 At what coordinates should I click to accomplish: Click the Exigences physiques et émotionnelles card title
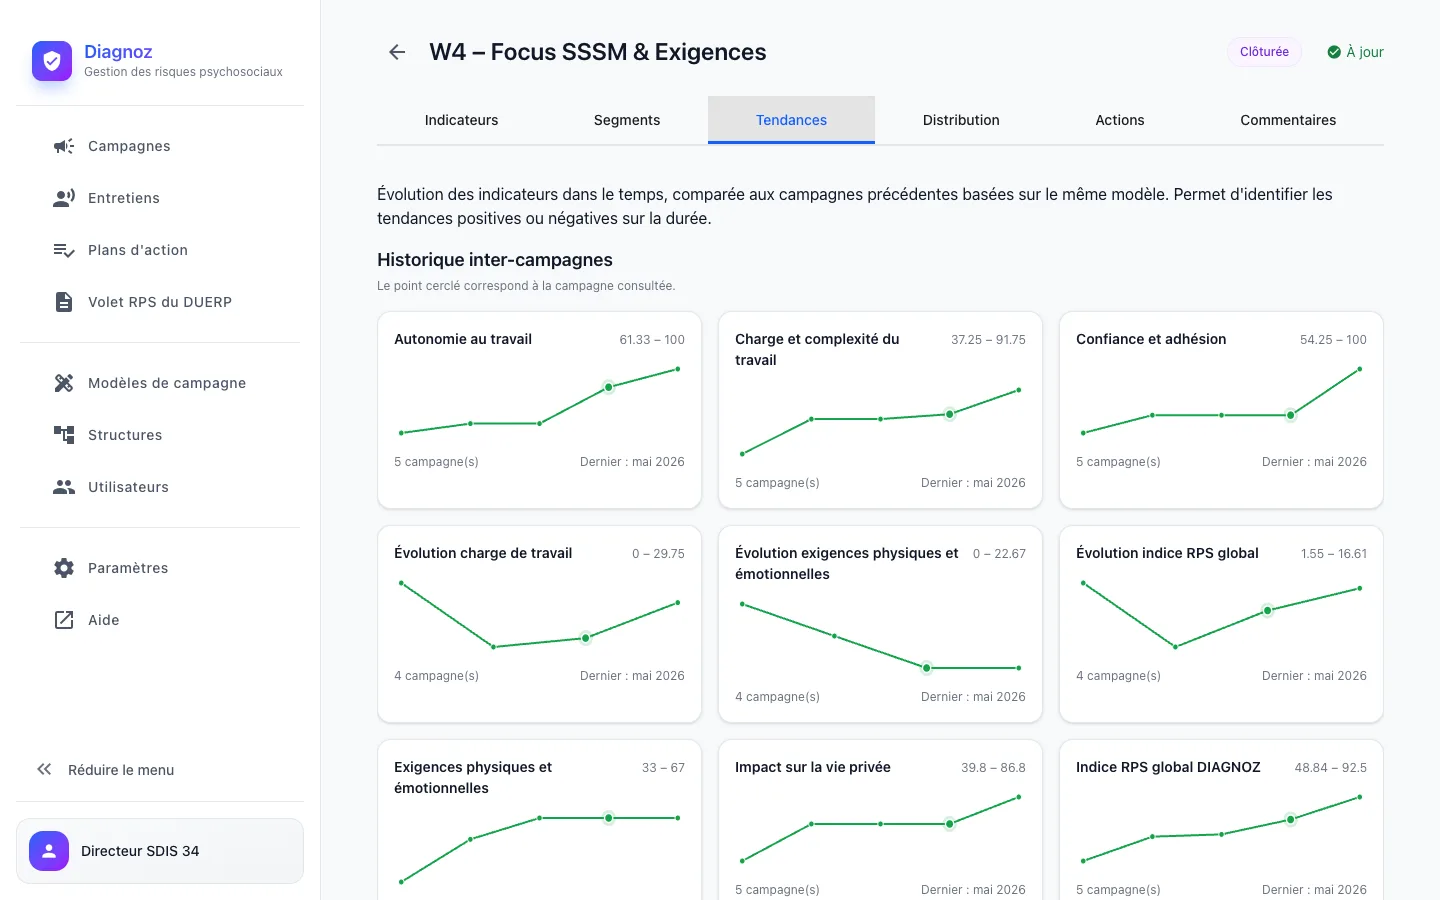473,778
